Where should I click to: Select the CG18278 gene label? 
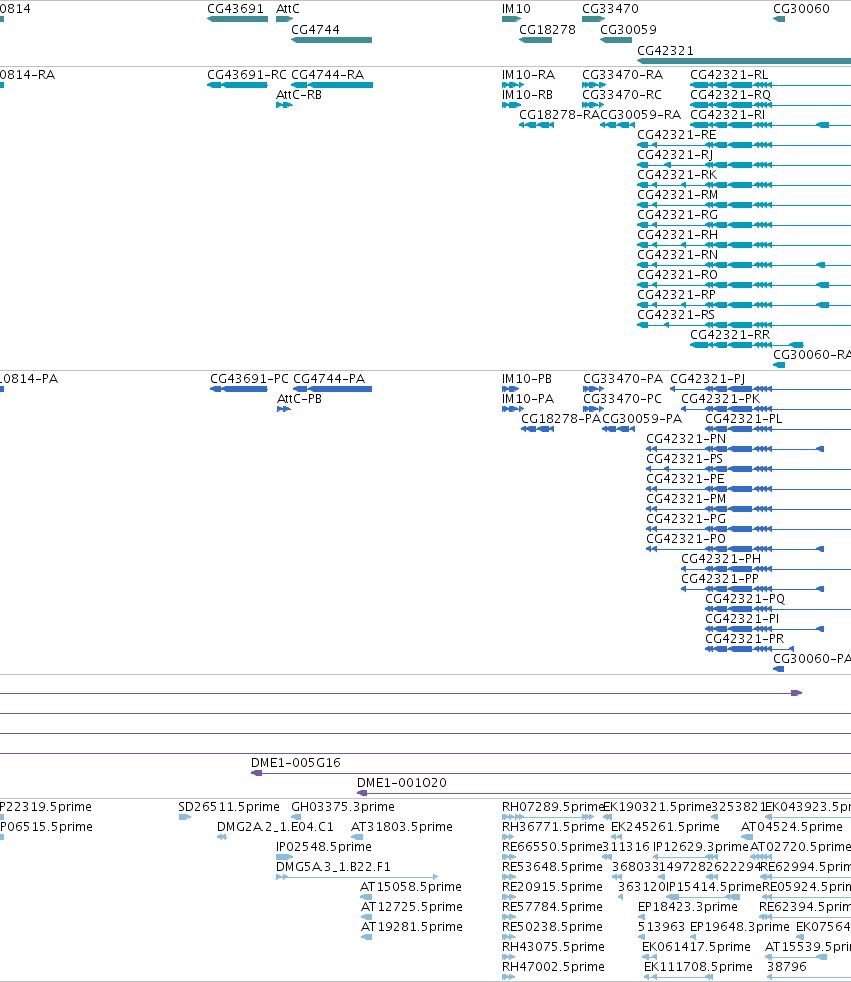547,29
